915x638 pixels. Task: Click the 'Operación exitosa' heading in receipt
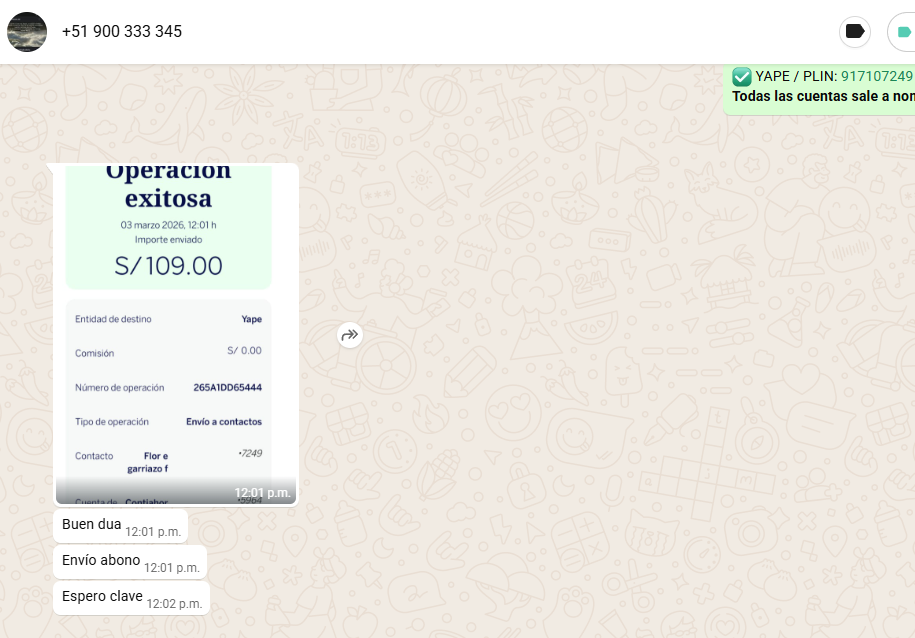tap(168, 184)
